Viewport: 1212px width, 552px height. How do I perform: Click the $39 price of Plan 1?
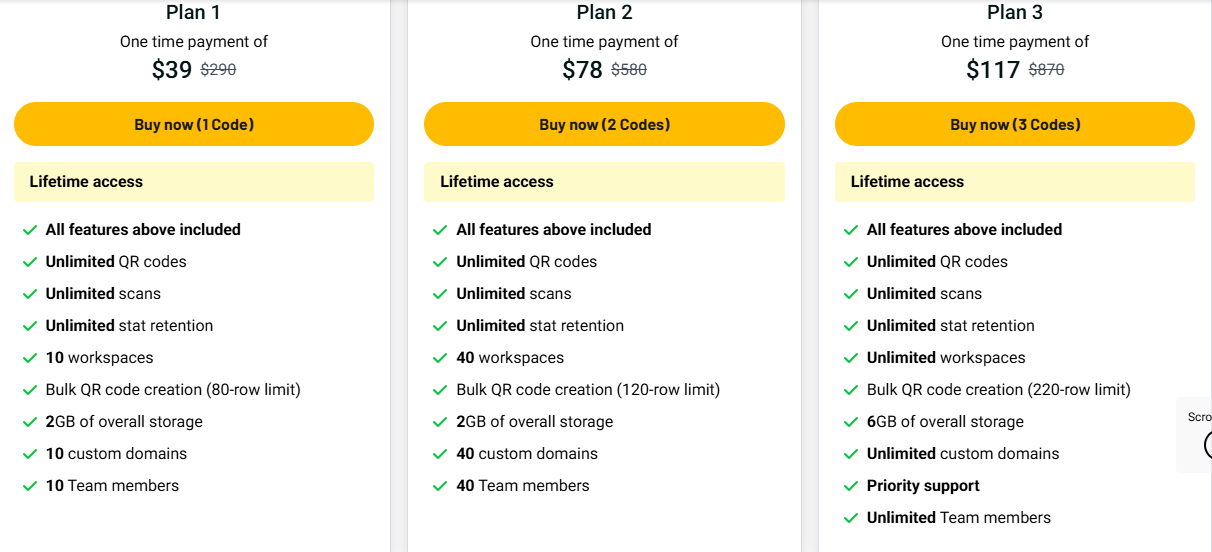point(172,70)
